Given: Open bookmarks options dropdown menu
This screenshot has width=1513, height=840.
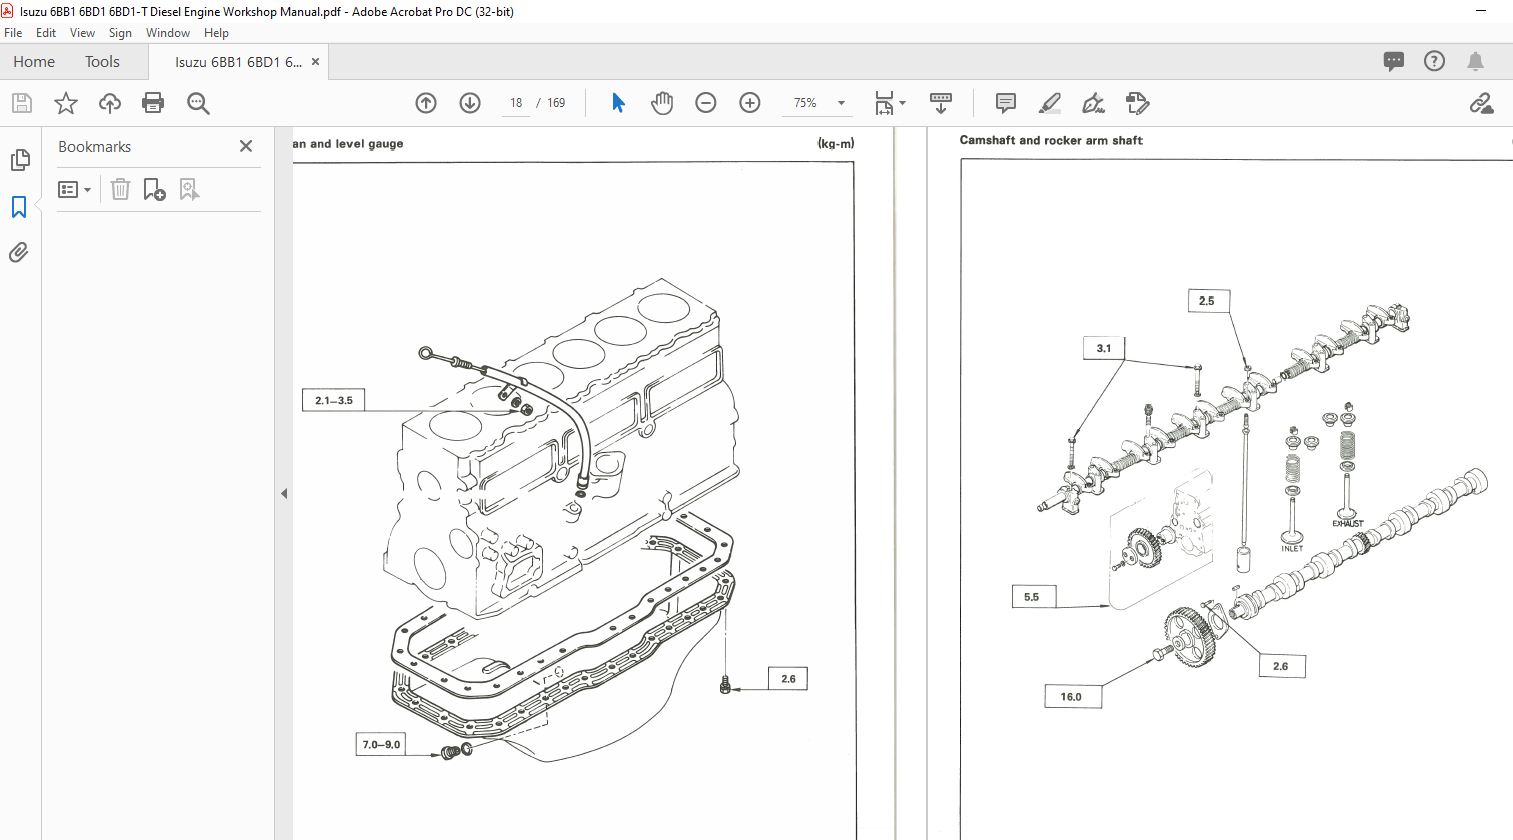Looking at the screenshot, I should click(x=75, y=189).
